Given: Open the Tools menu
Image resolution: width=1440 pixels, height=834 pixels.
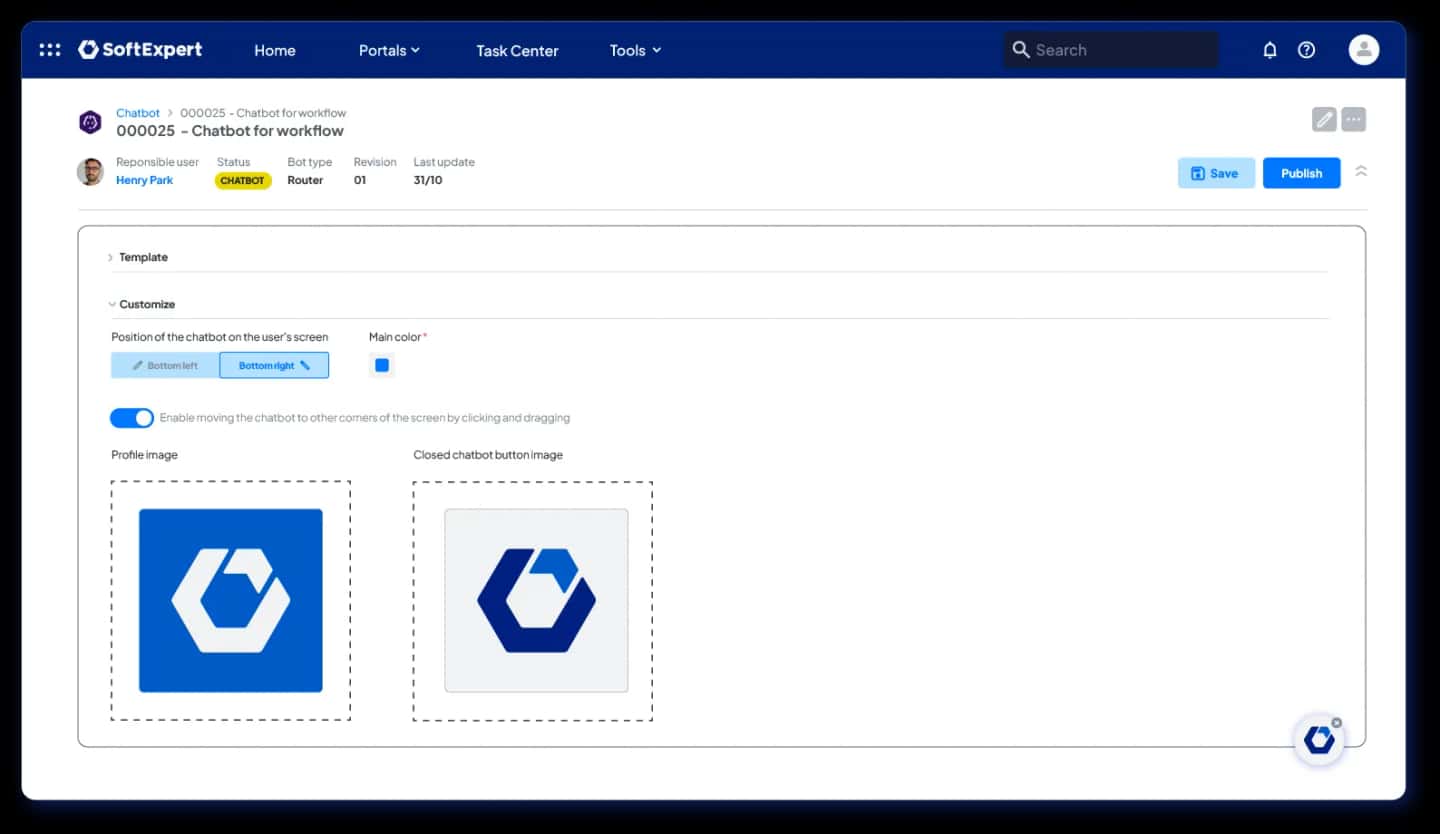Looking at the screenshot, I should point(636,50).
